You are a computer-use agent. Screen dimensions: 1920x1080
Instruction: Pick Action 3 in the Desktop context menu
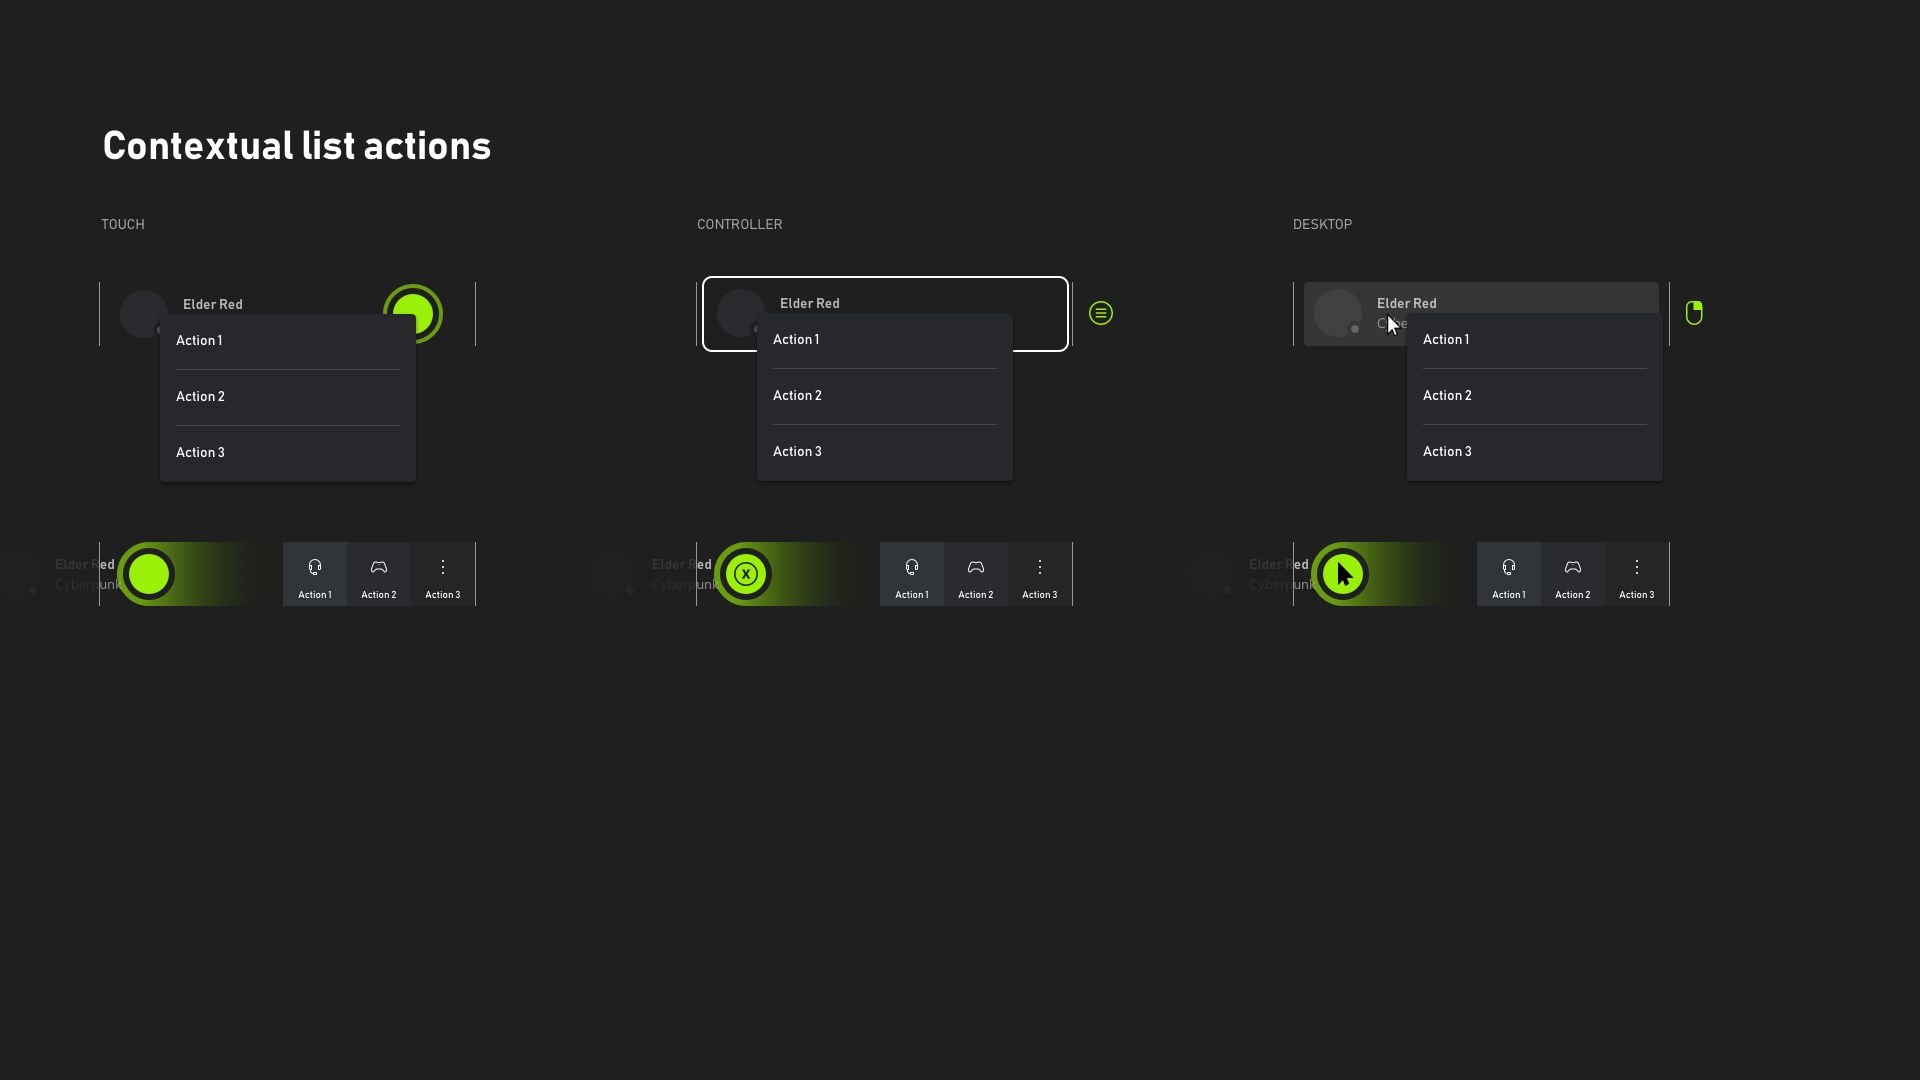click(1535, 452)
